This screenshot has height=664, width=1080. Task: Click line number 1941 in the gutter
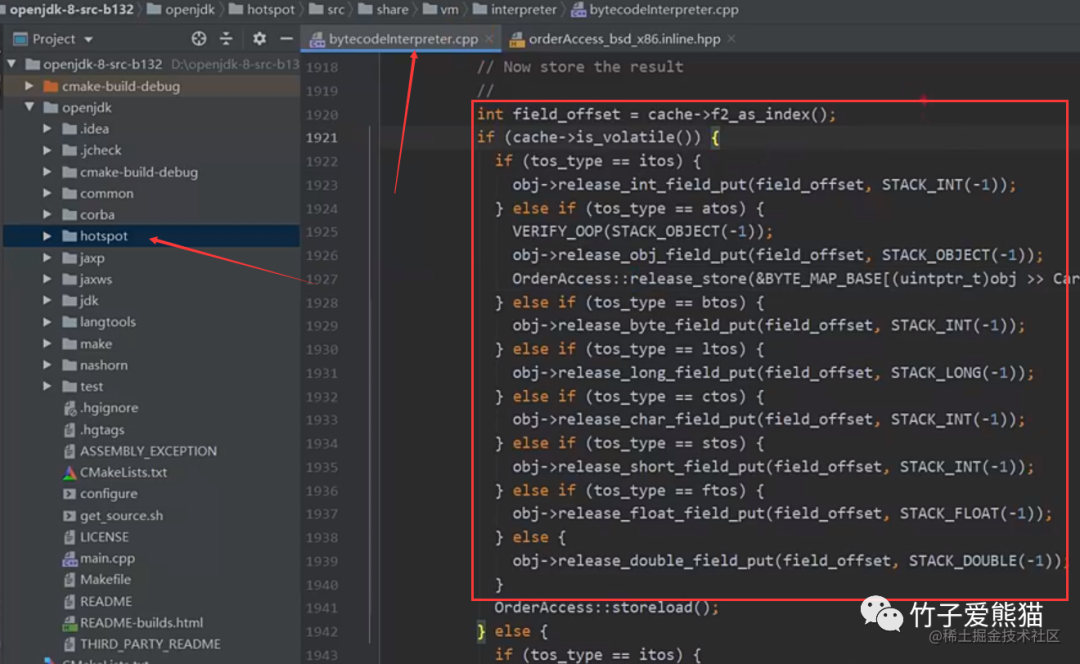point(322,608)
